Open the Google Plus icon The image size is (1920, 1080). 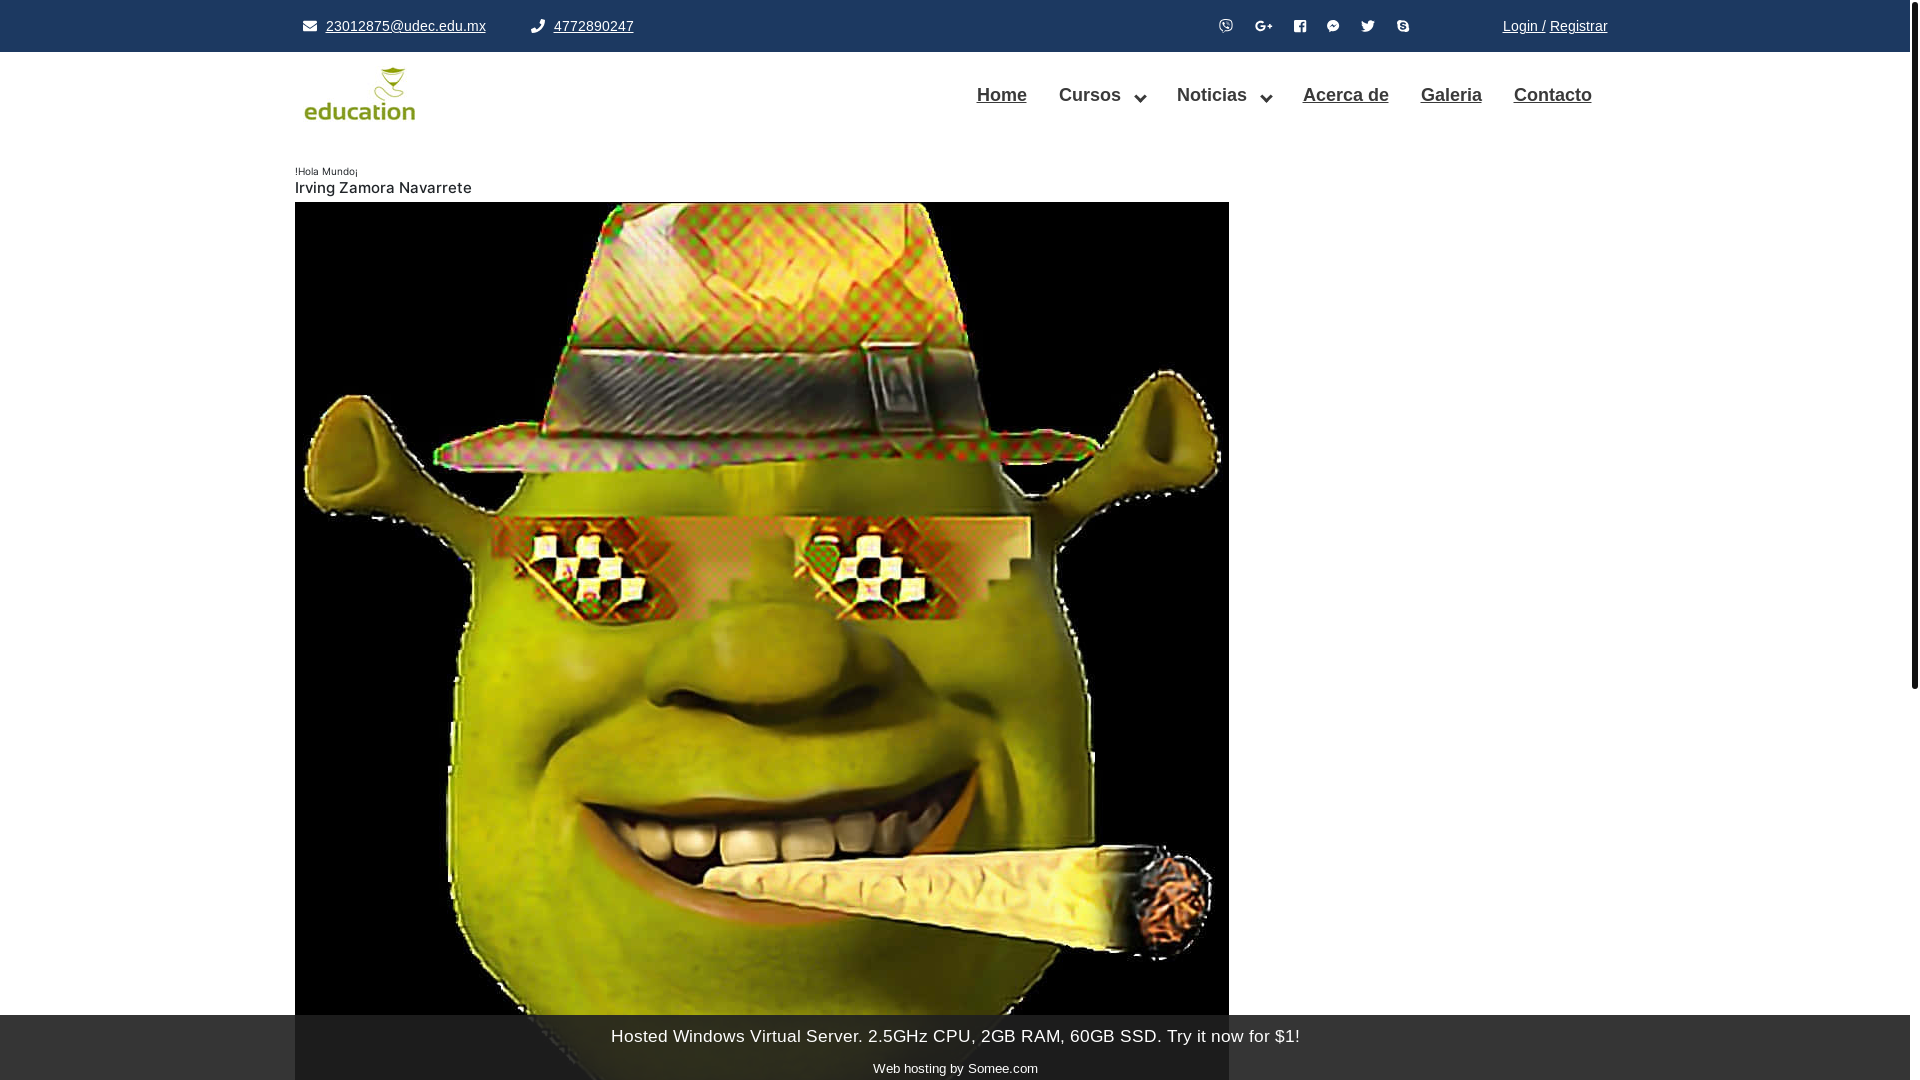point(1264,26)
